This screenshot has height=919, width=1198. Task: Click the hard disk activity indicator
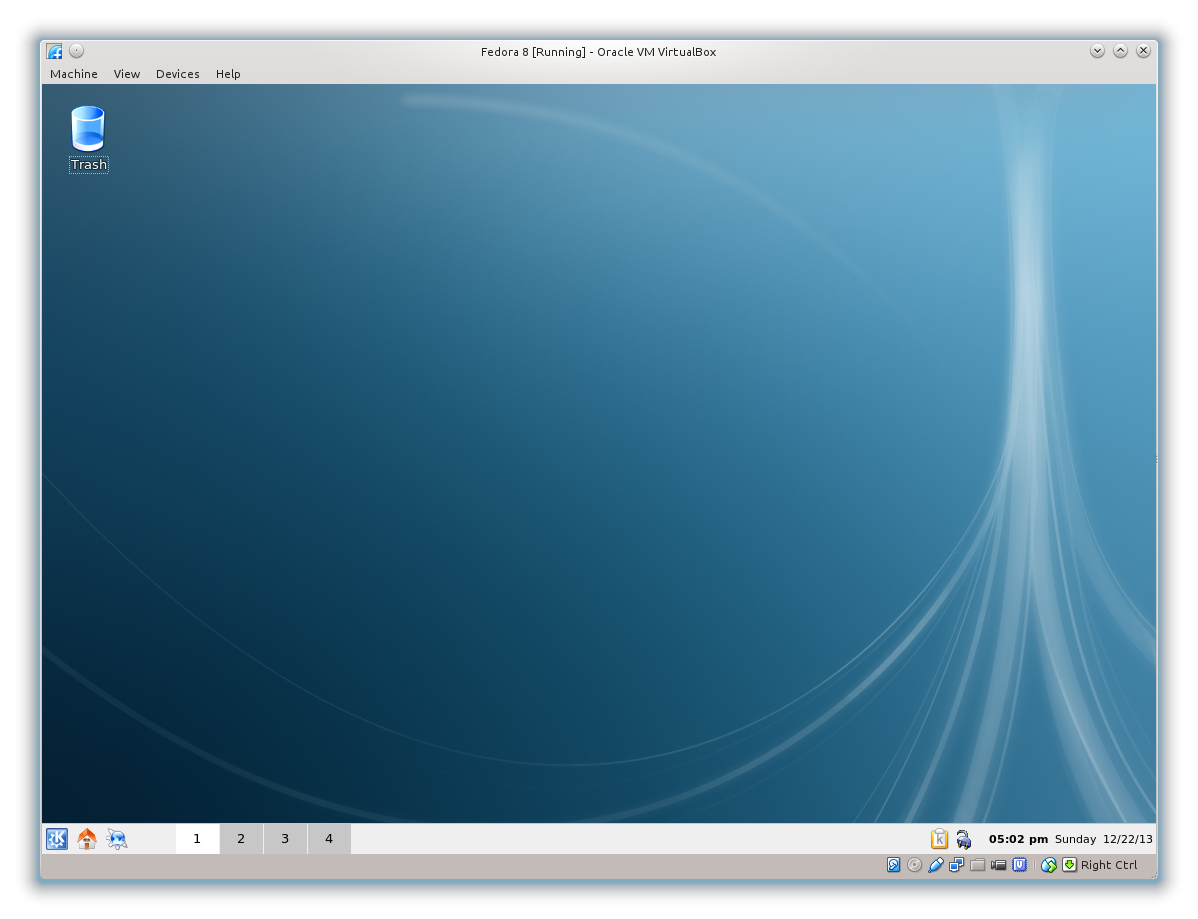(894, 865)
